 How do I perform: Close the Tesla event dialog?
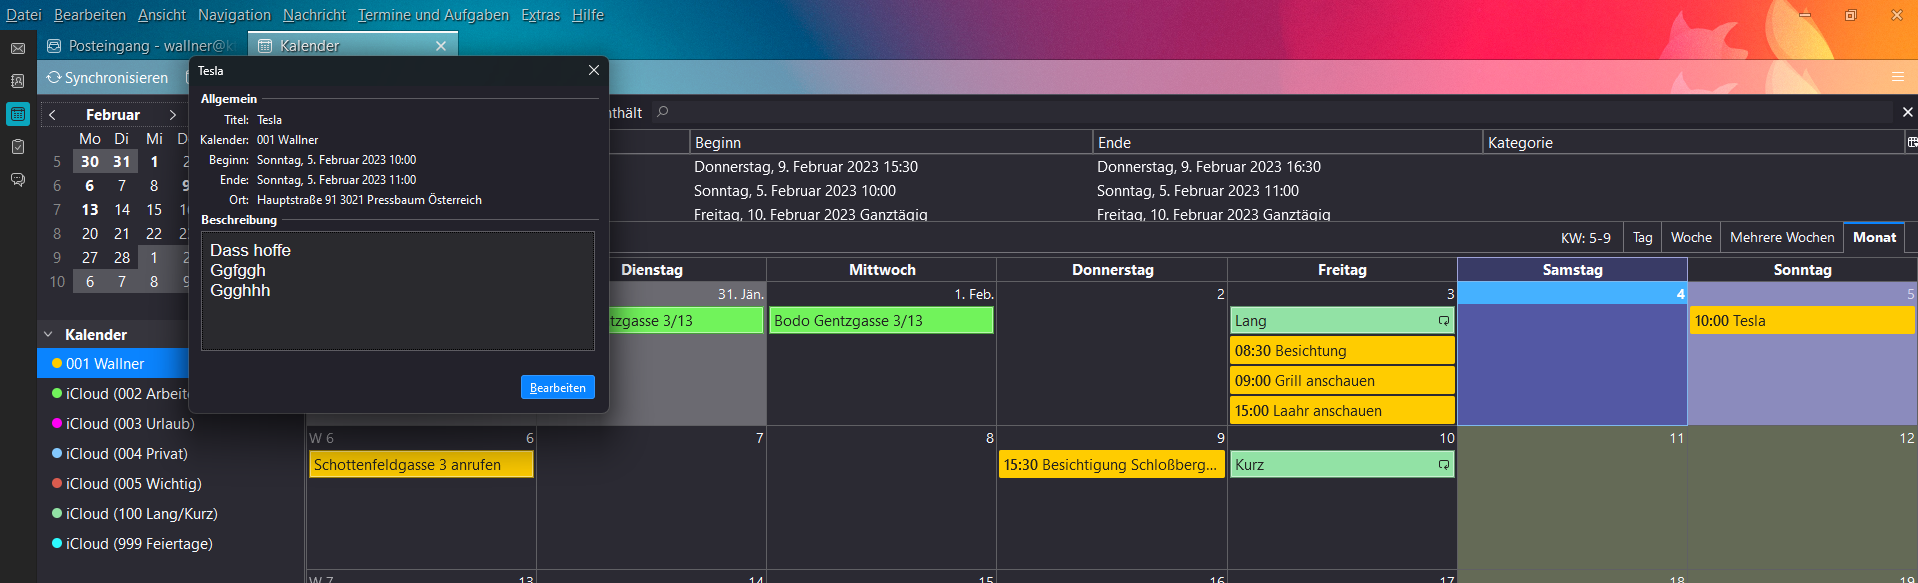coord(594,70)
